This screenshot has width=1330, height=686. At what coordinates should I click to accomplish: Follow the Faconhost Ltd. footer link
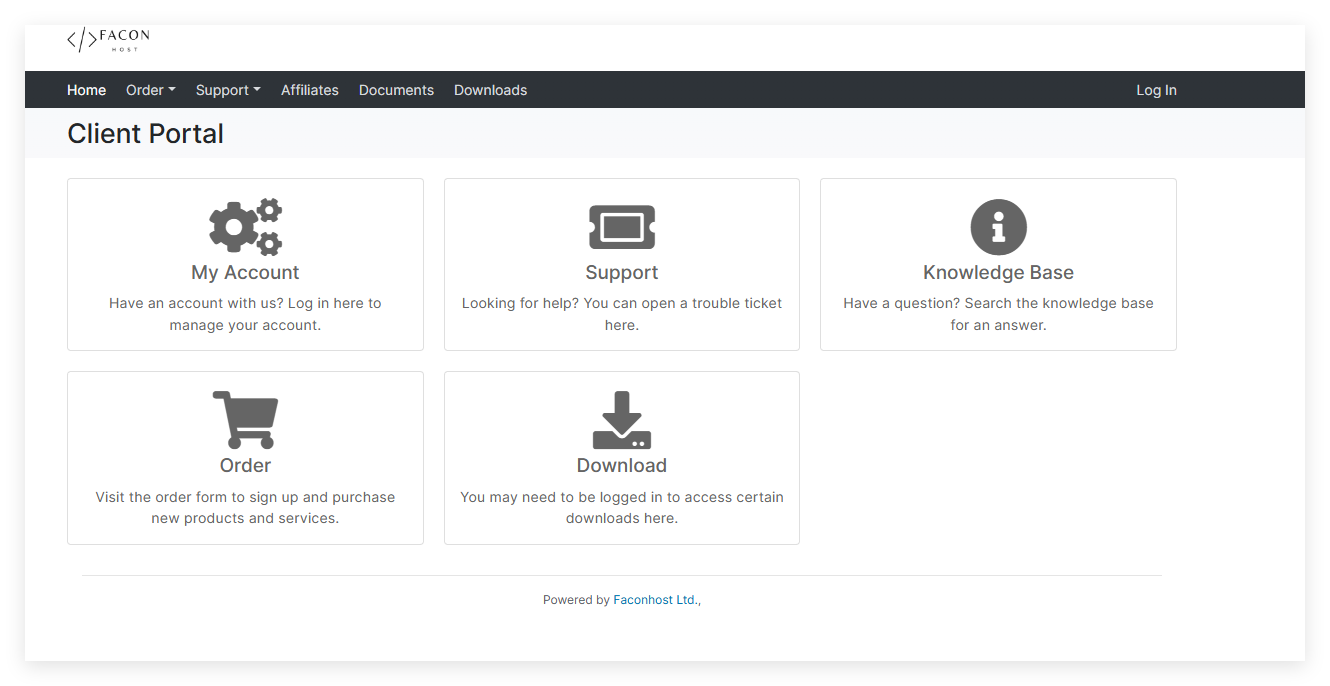coord(657,600)
